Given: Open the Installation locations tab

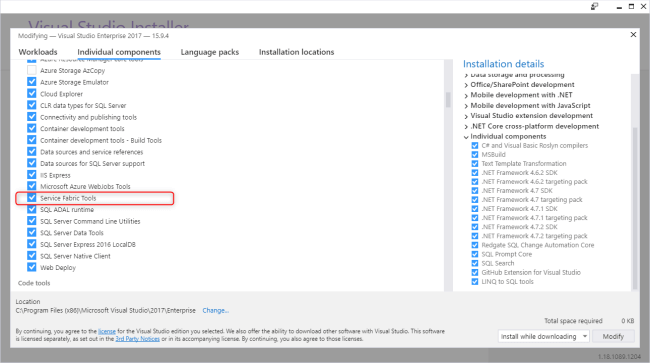Looking at the screenshot, I should click(296, 52).
